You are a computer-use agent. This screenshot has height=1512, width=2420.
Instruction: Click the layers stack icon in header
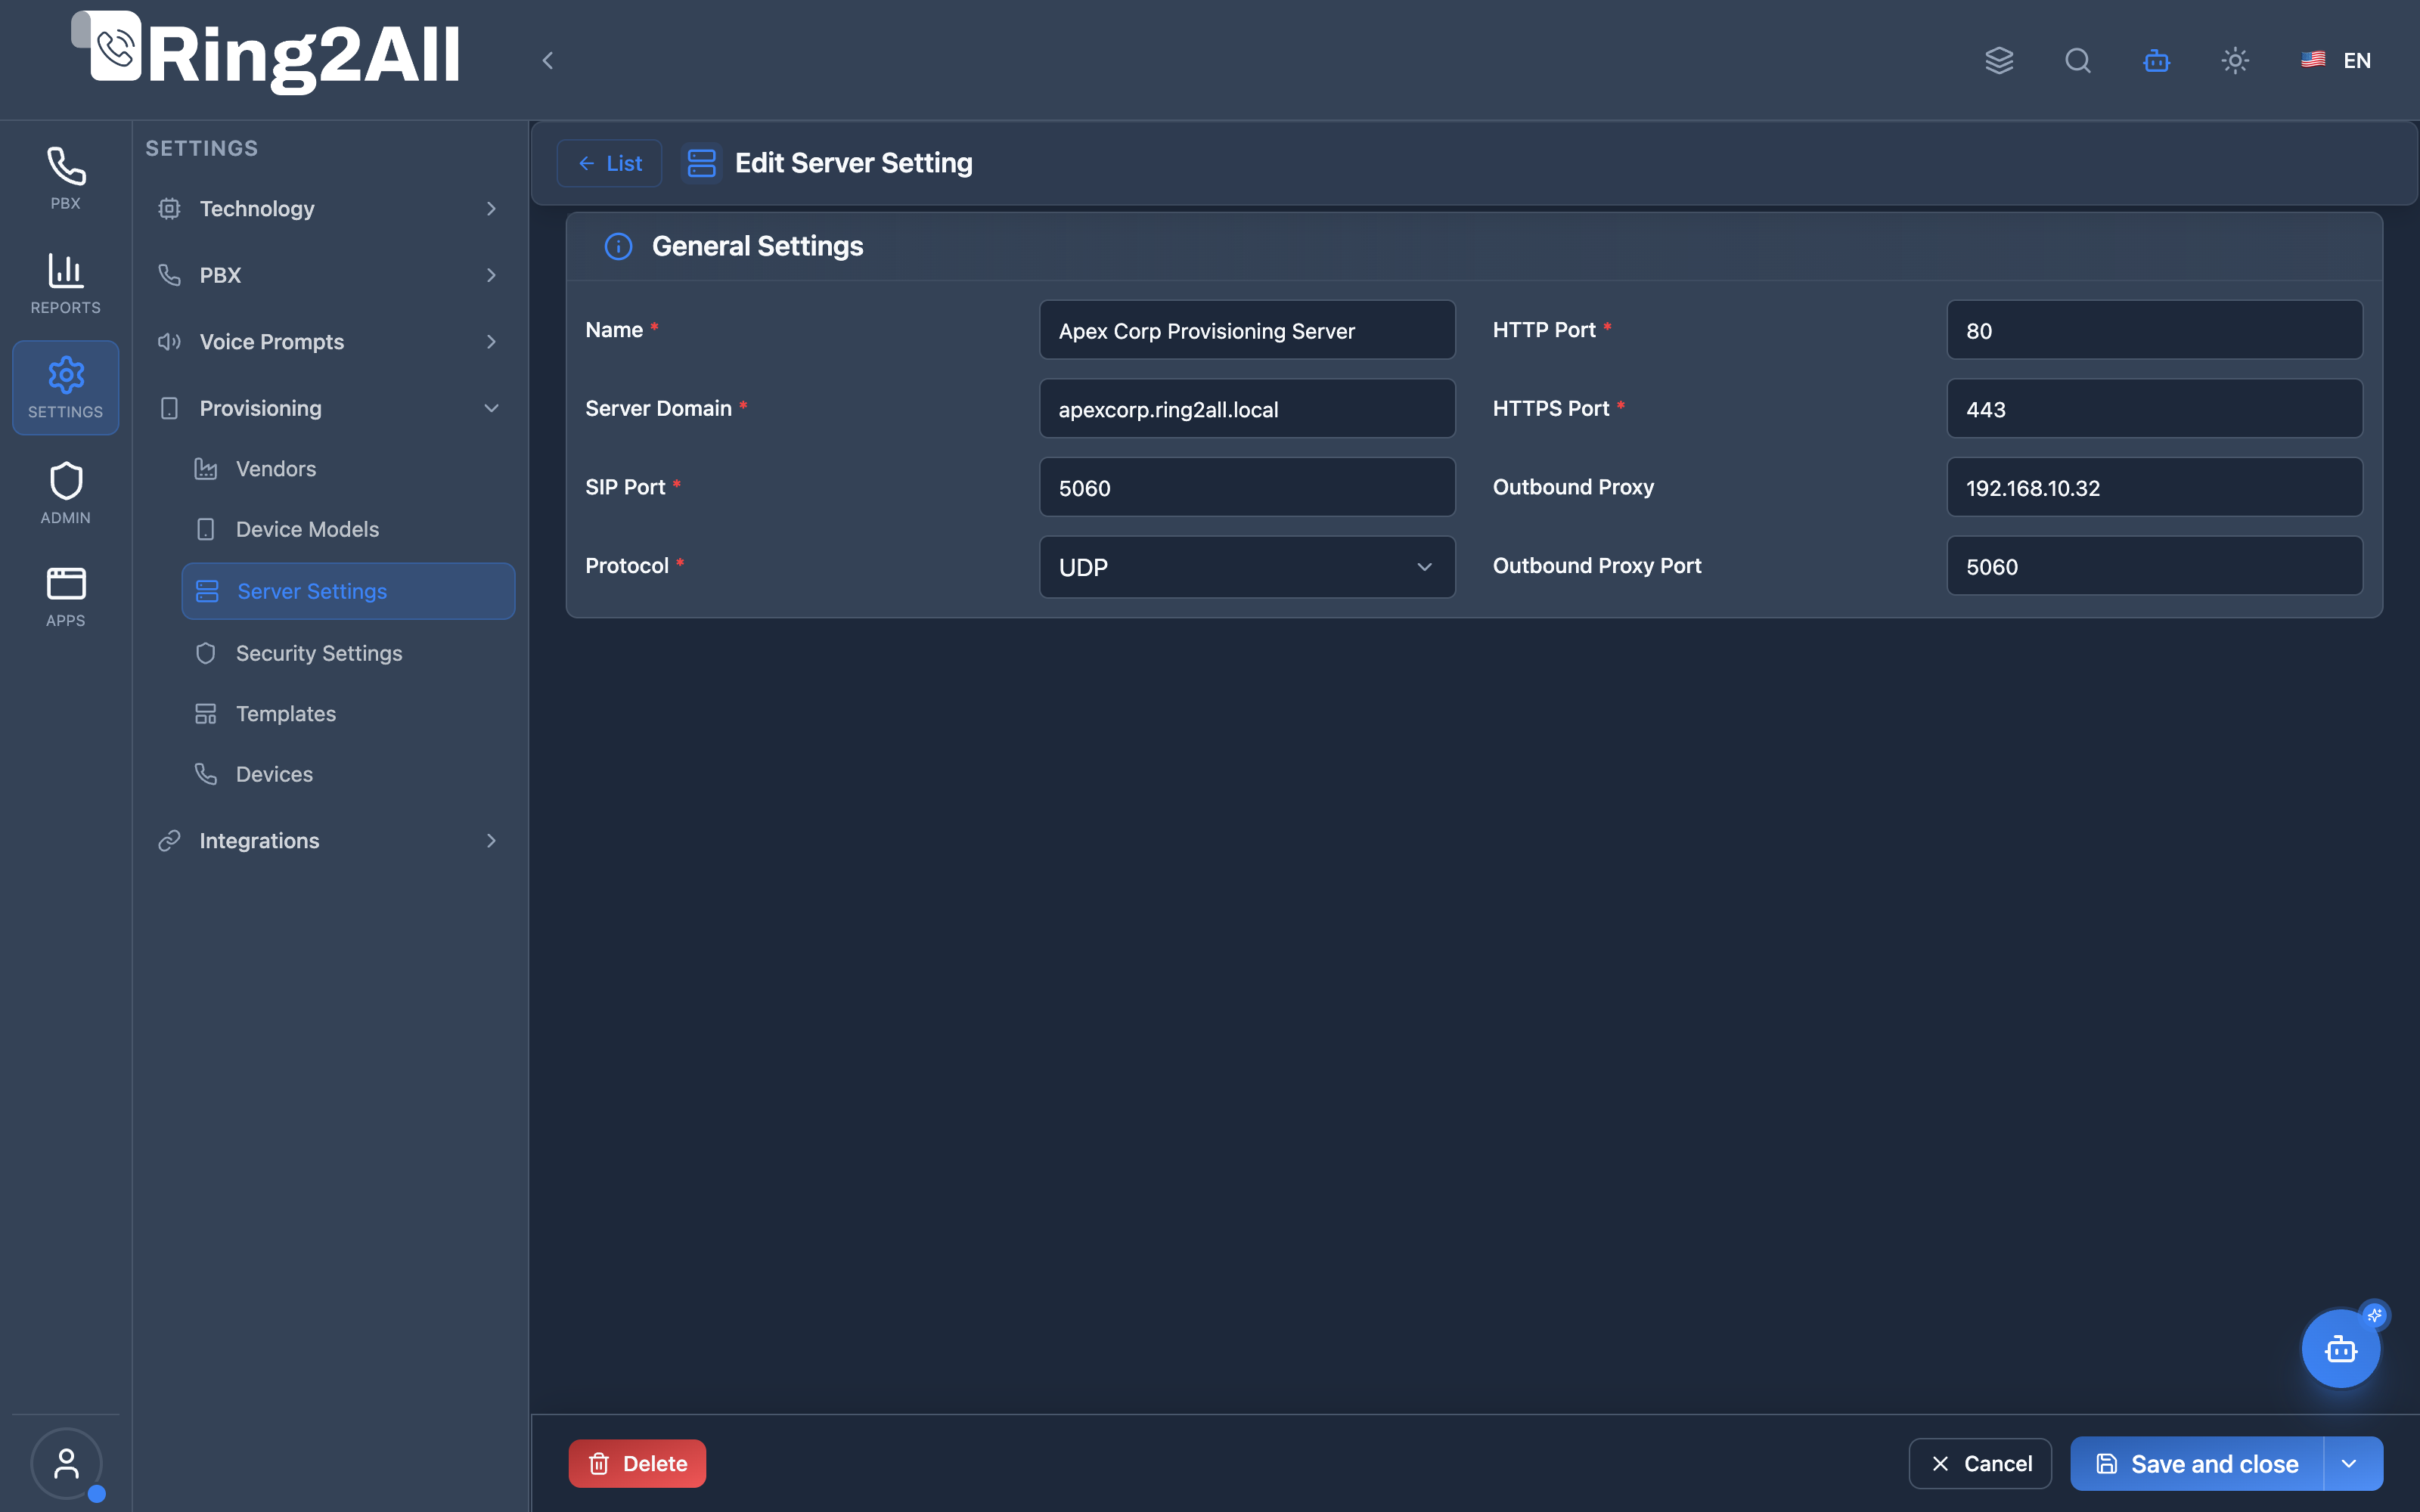1999,60
